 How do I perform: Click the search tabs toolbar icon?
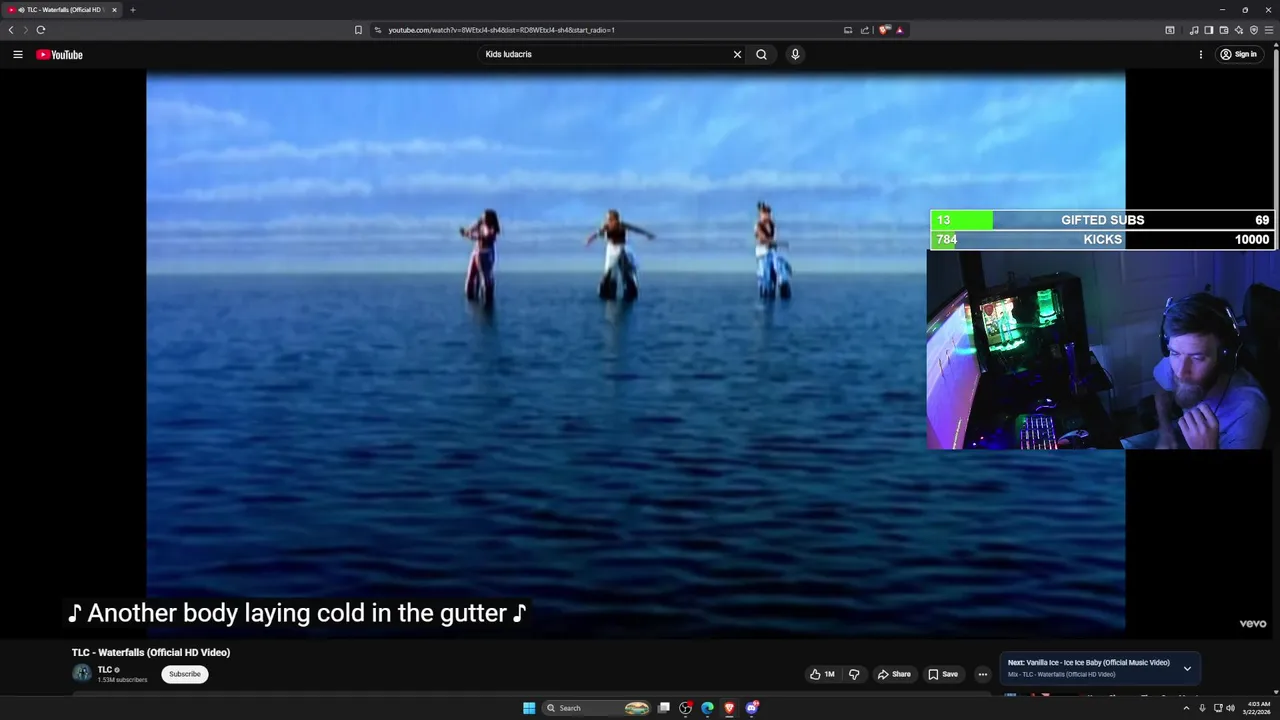pos(1170,30)
